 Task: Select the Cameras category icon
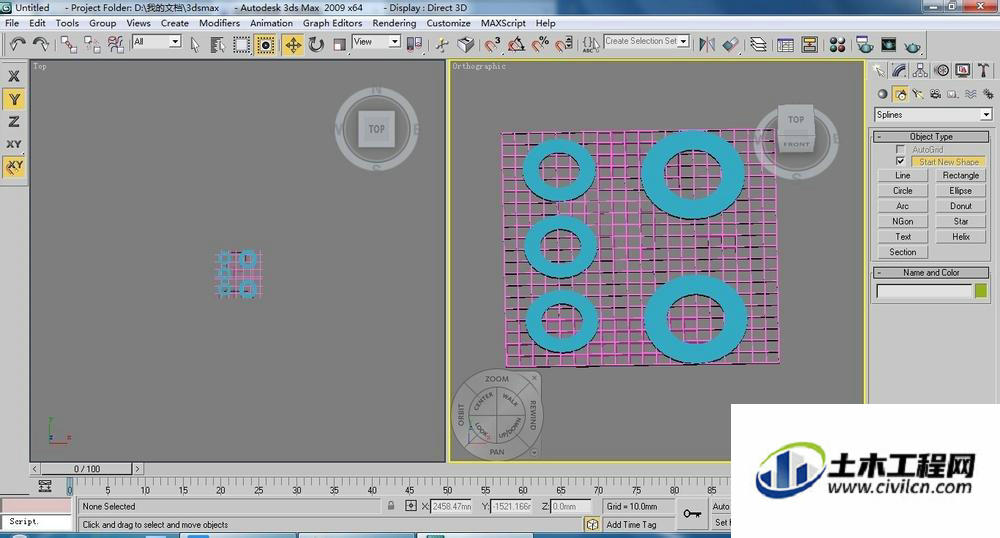point(935,94)
